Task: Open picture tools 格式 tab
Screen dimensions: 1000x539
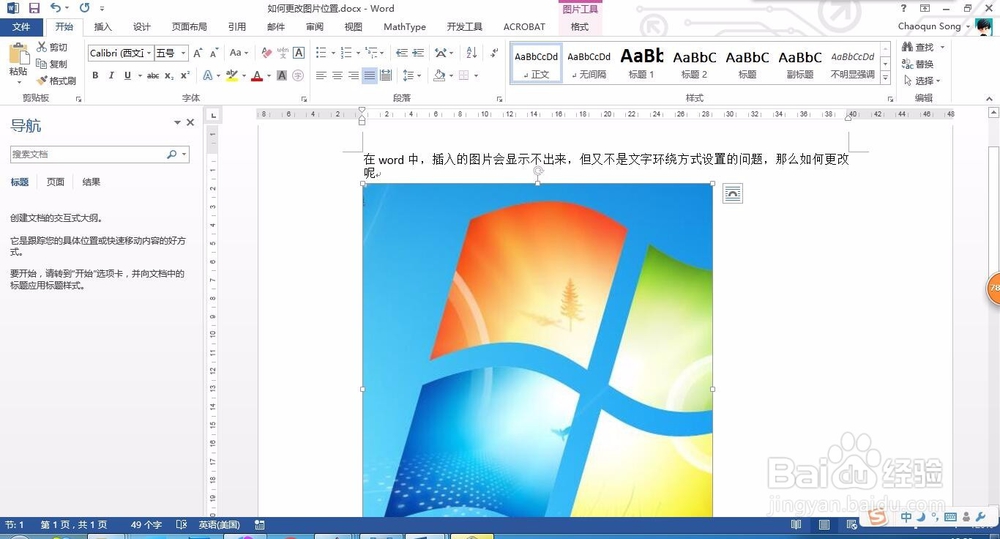Action: pyautogui.click(x=580, y=27)
